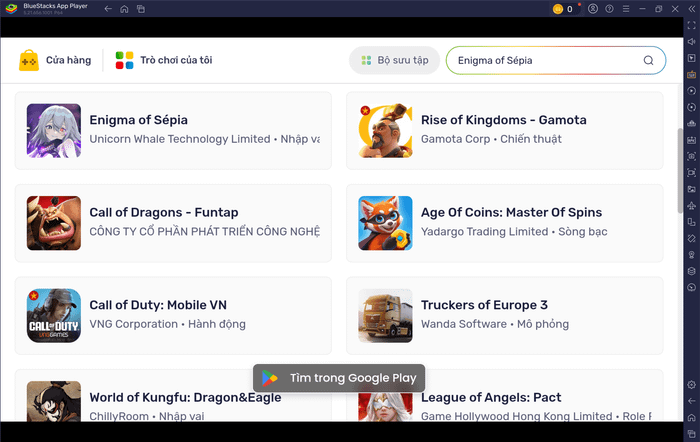
Task: Open the media manager picture icon
Action: (x=692, y=189)
